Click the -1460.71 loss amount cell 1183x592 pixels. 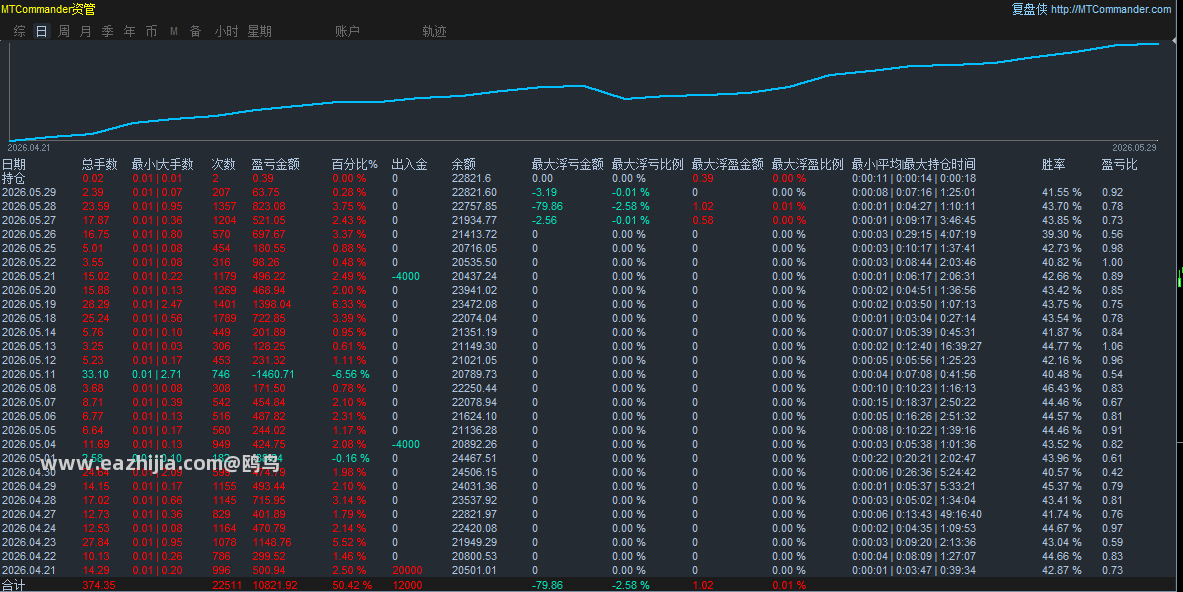pos(273,374)
